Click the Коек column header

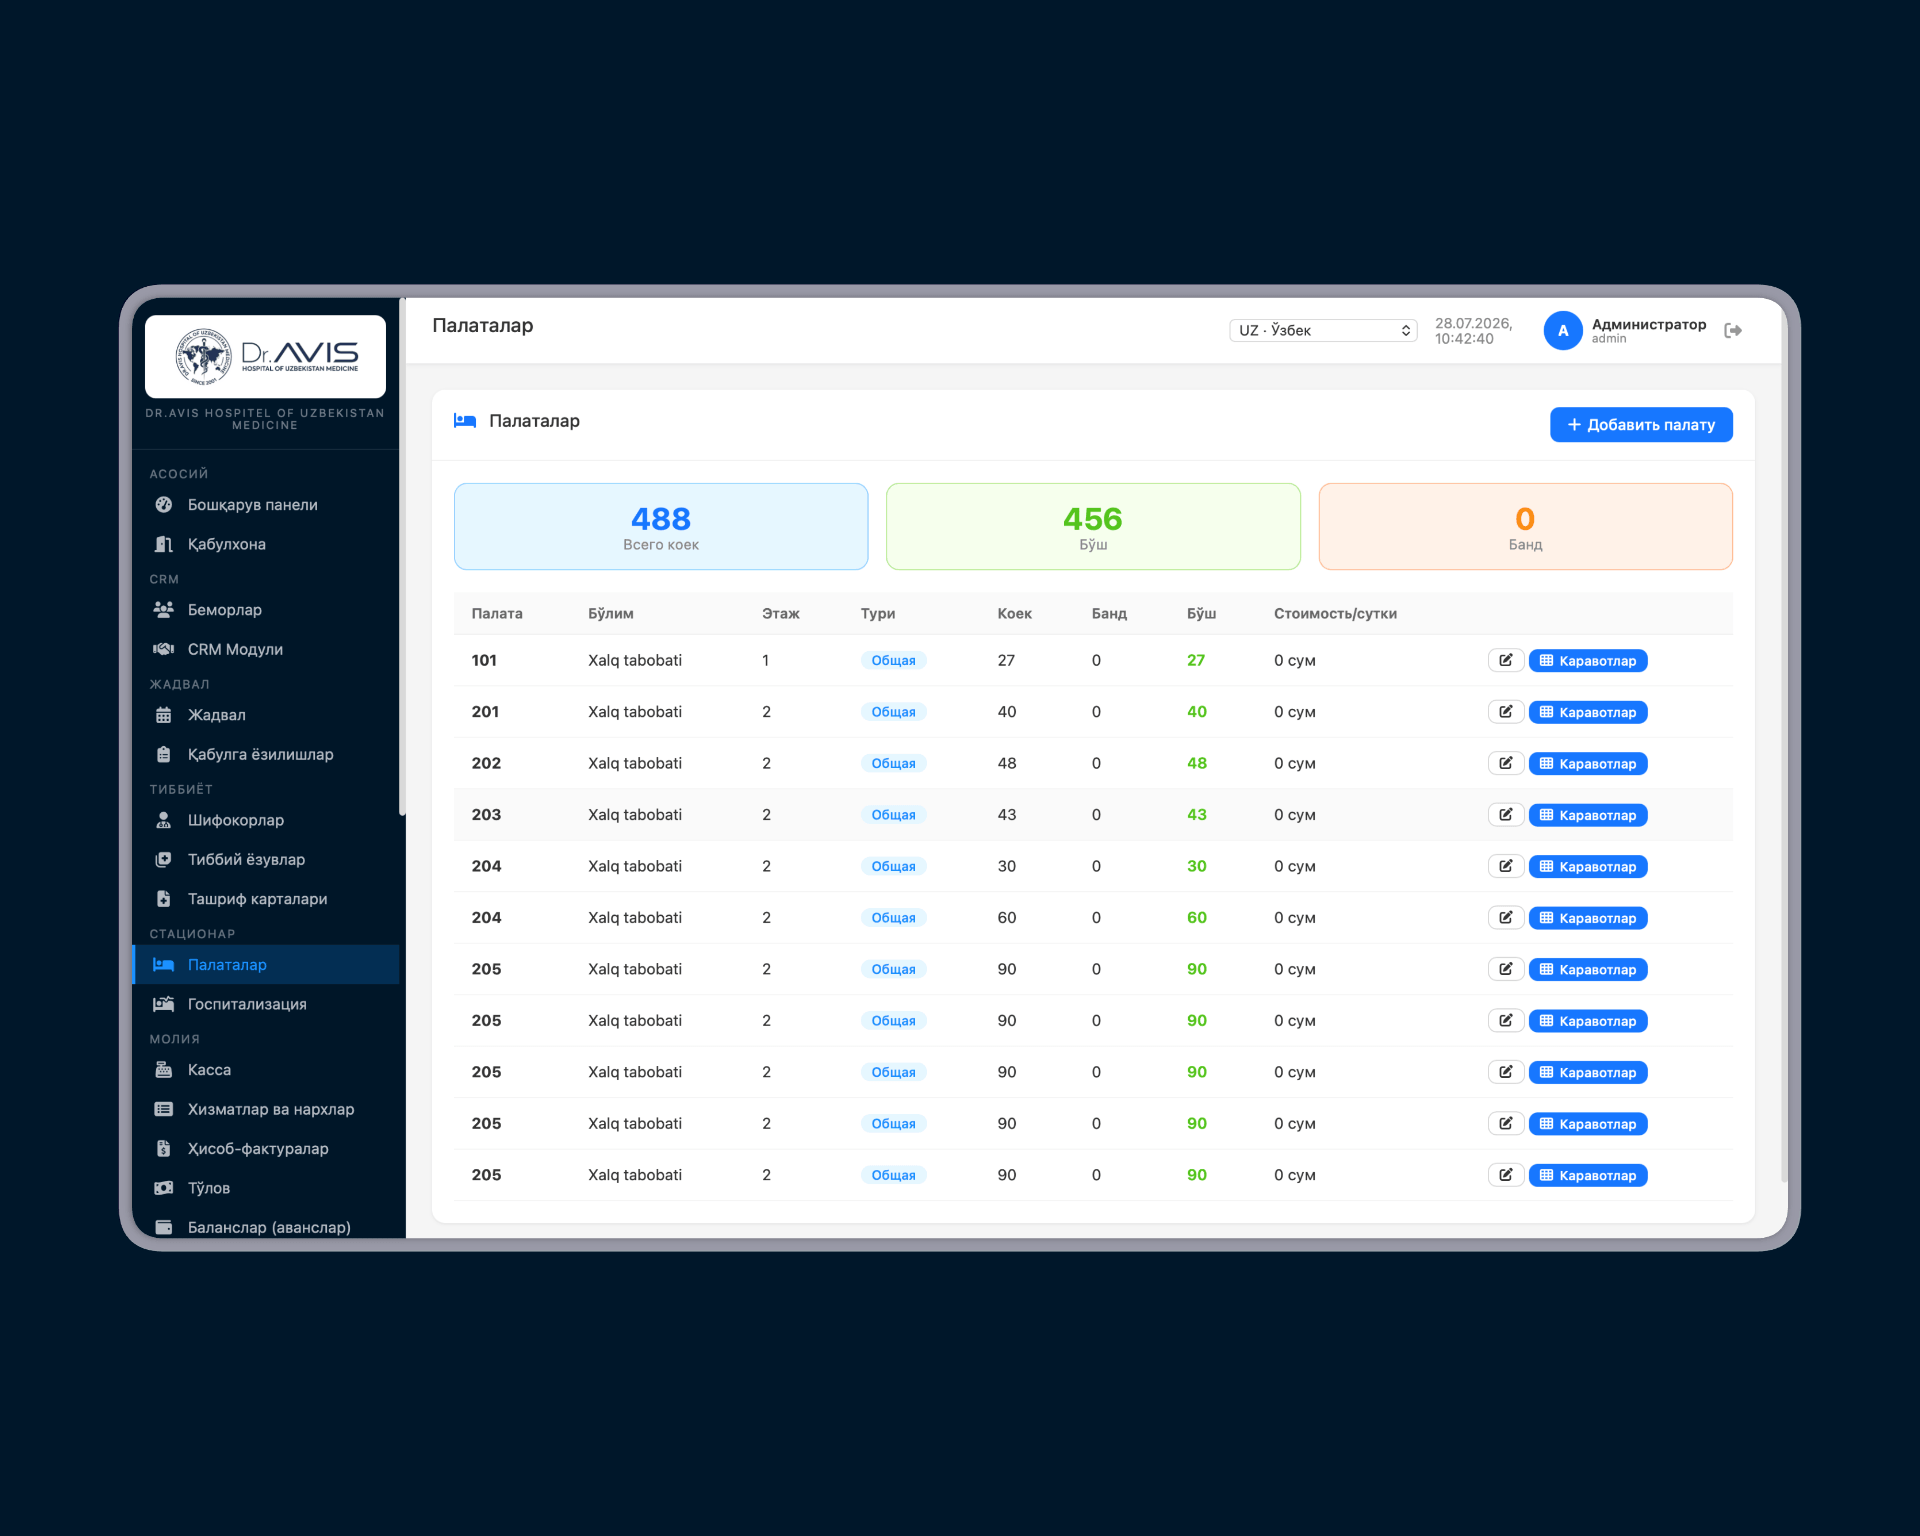pos(1014,614)
